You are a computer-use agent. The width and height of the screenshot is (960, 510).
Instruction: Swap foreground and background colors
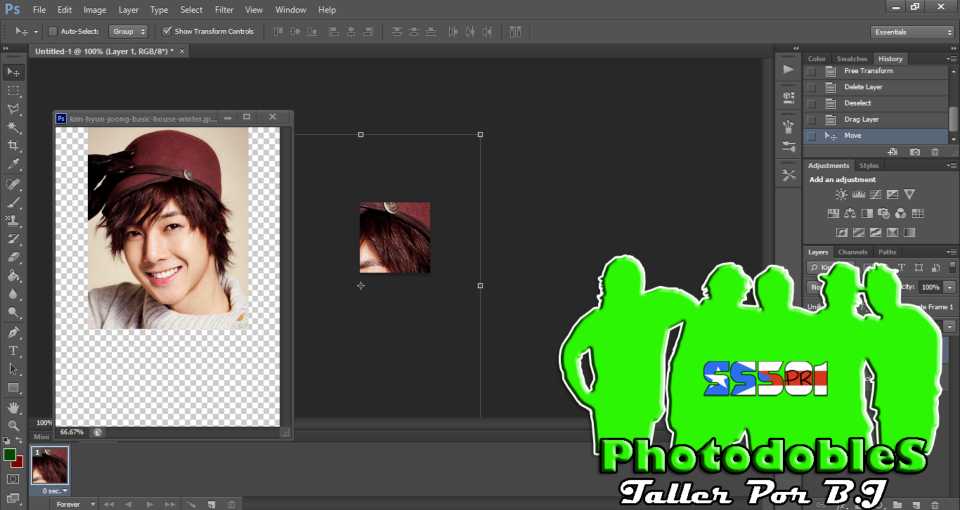pyautogui.click(x=19, y=440)
